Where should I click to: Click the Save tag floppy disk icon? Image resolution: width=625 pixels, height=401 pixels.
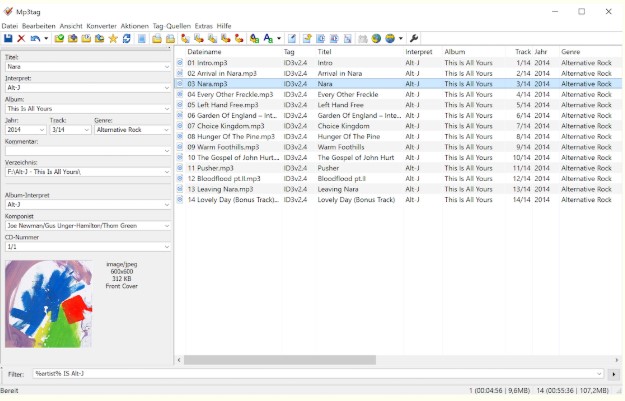(8, 38)
